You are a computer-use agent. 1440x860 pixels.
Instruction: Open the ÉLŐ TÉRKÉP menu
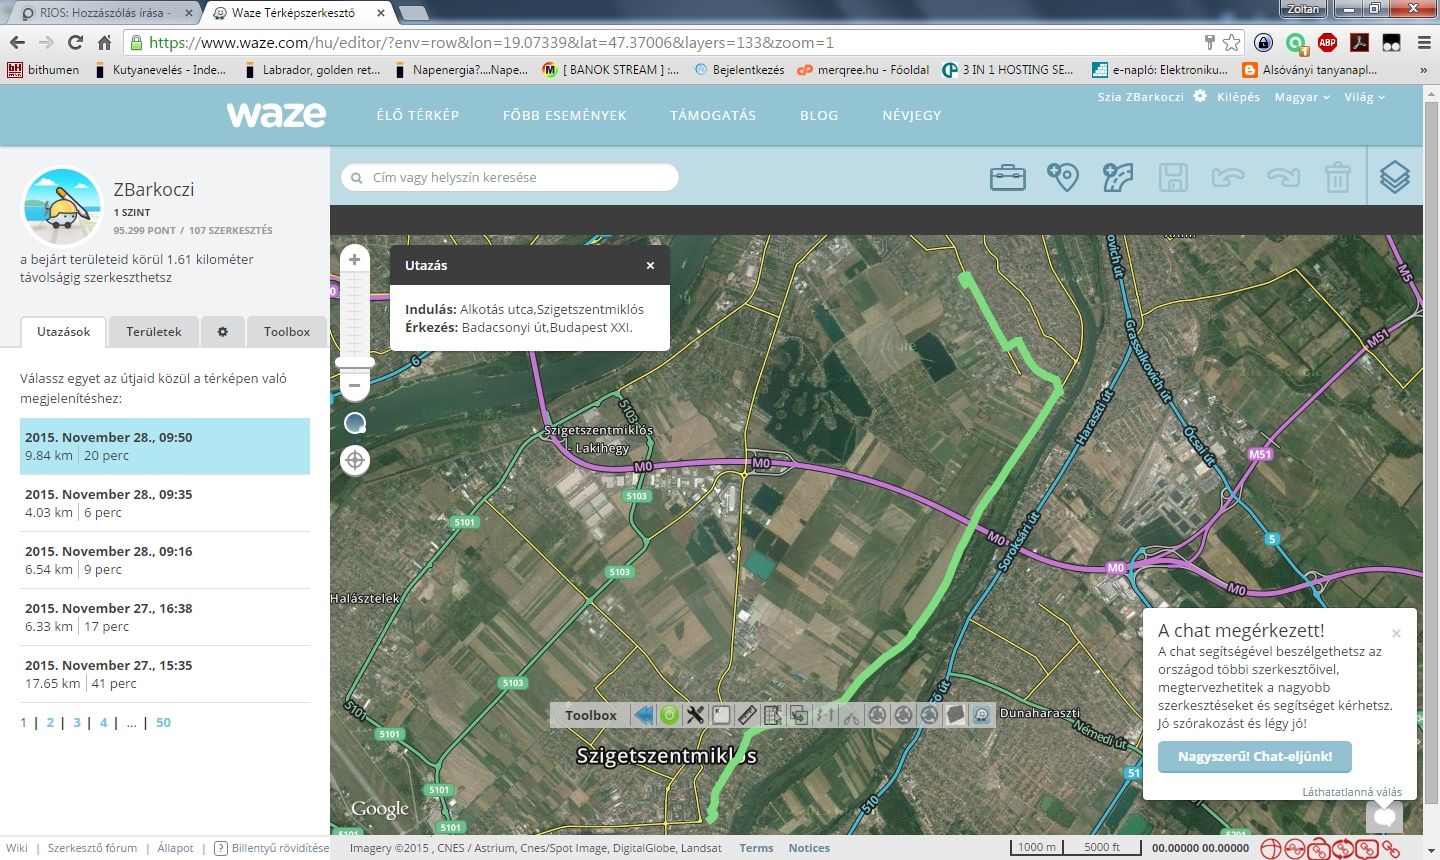[x=418, y=115]
